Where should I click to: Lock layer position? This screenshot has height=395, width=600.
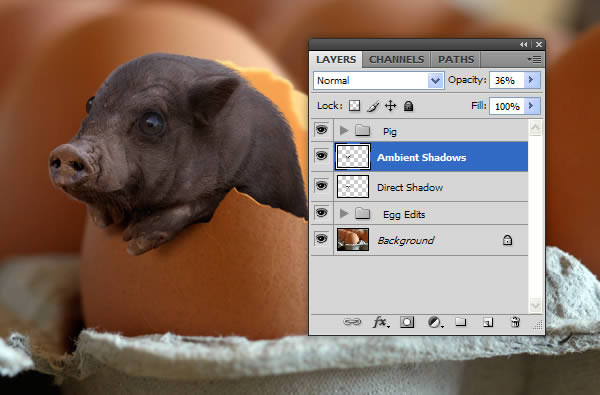390,106
